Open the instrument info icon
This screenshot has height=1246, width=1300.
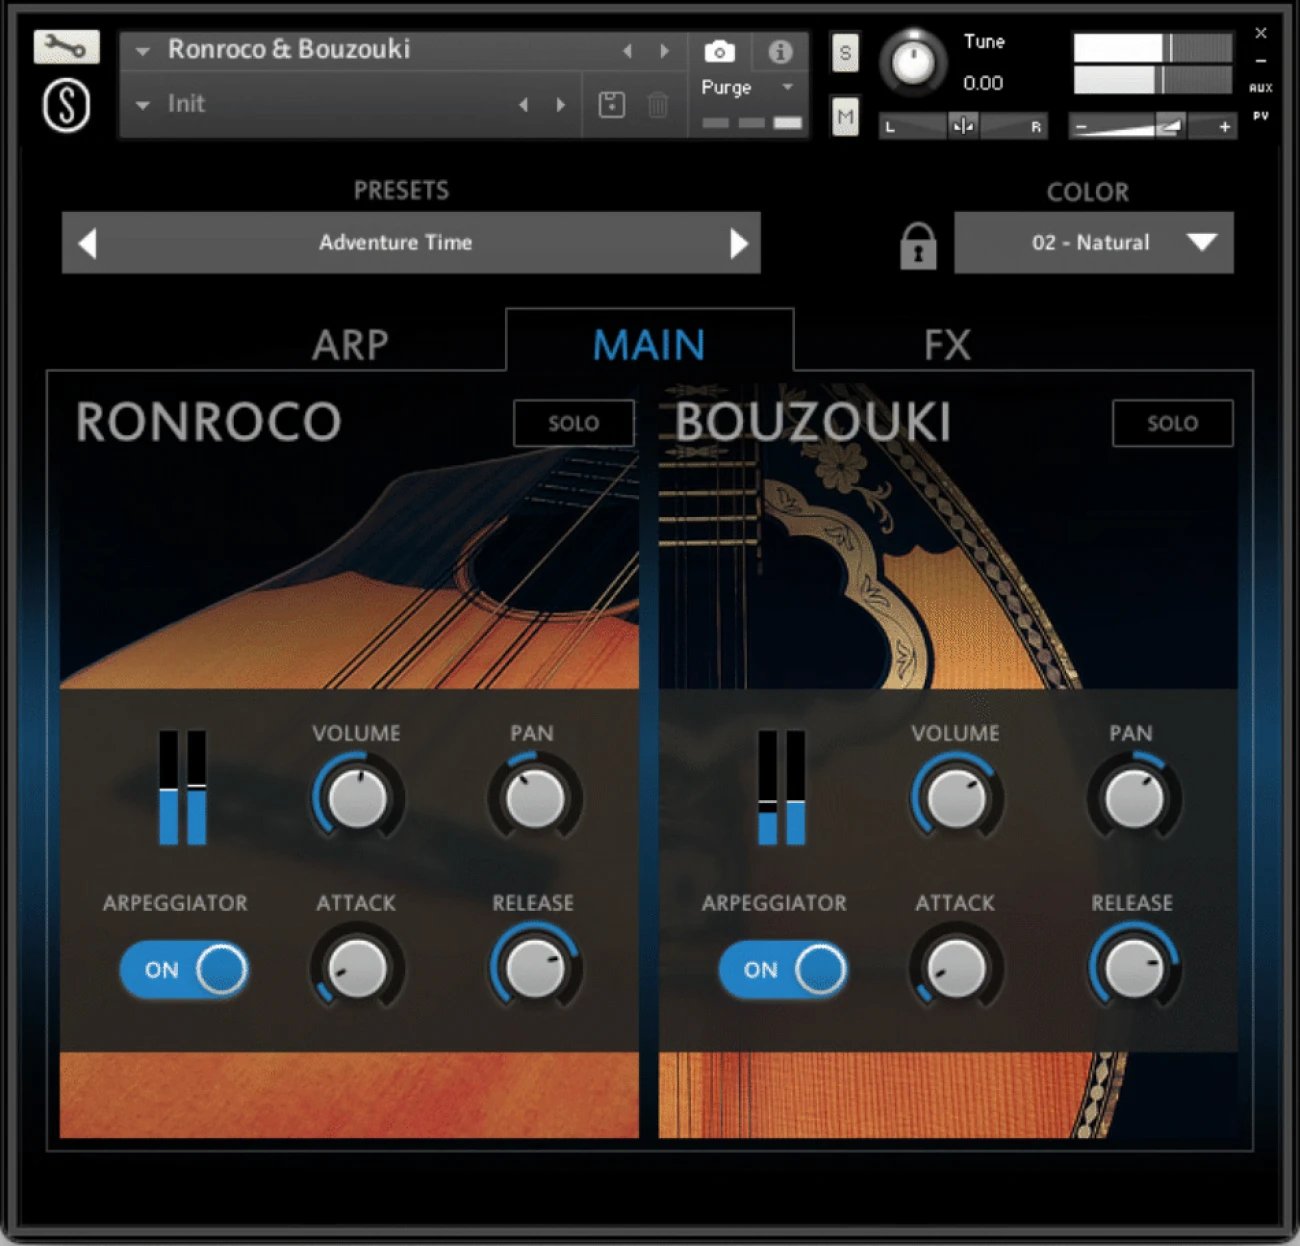point(780,52)
